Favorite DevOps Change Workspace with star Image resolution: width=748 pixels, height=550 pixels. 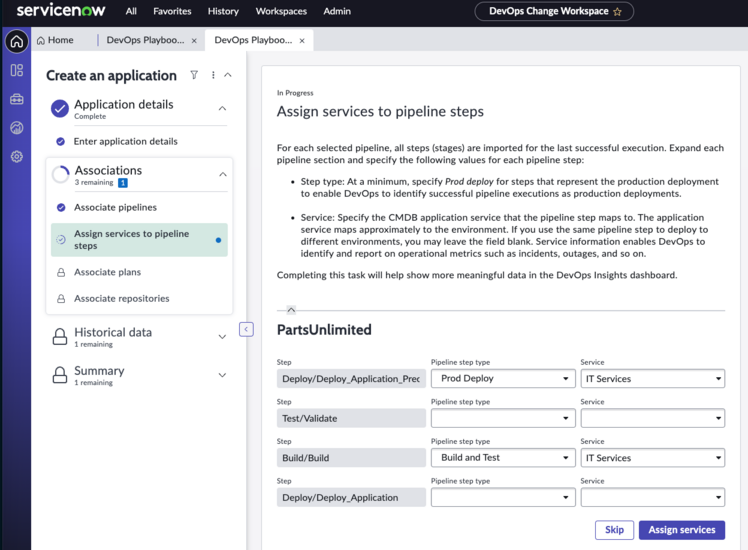pyautogui.click(x=617, y=12)
